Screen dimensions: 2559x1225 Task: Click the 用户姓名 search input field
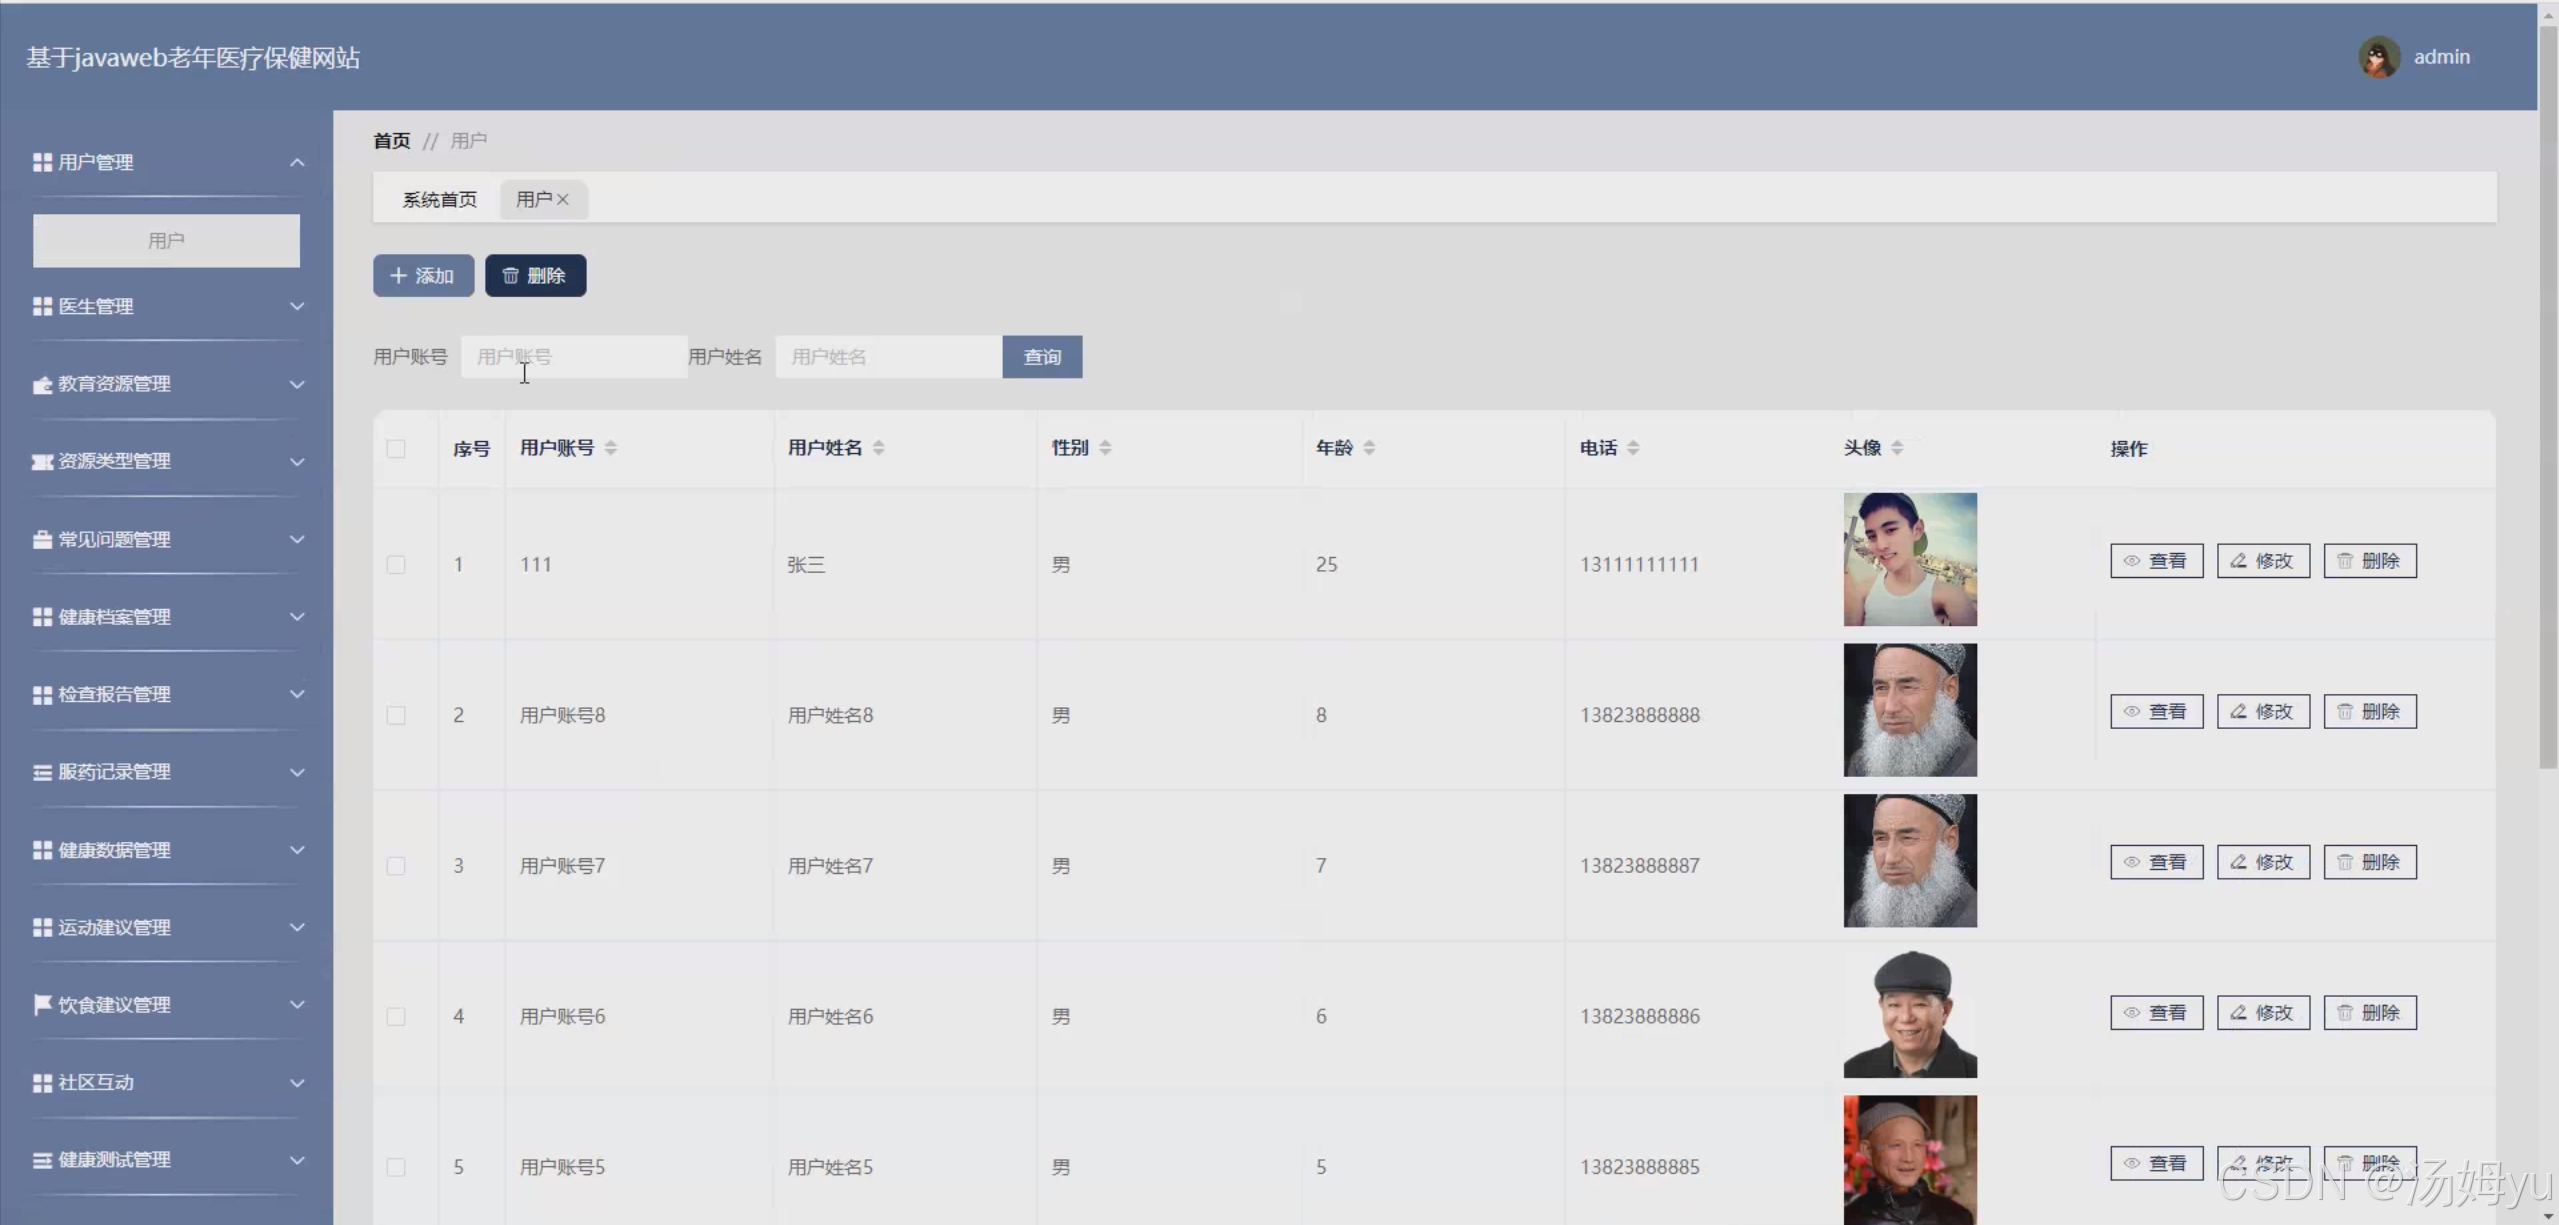click(x=888, y=357)
